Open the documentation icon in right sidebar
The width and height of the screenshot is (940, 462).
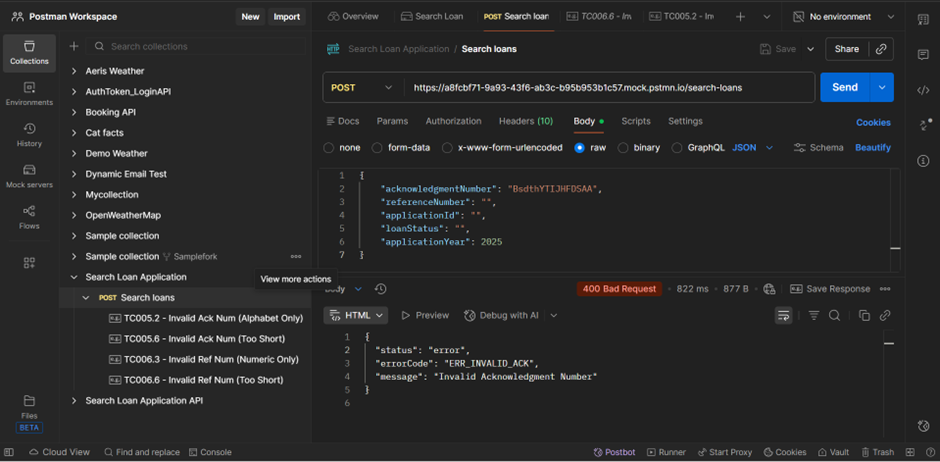point(923,20)
